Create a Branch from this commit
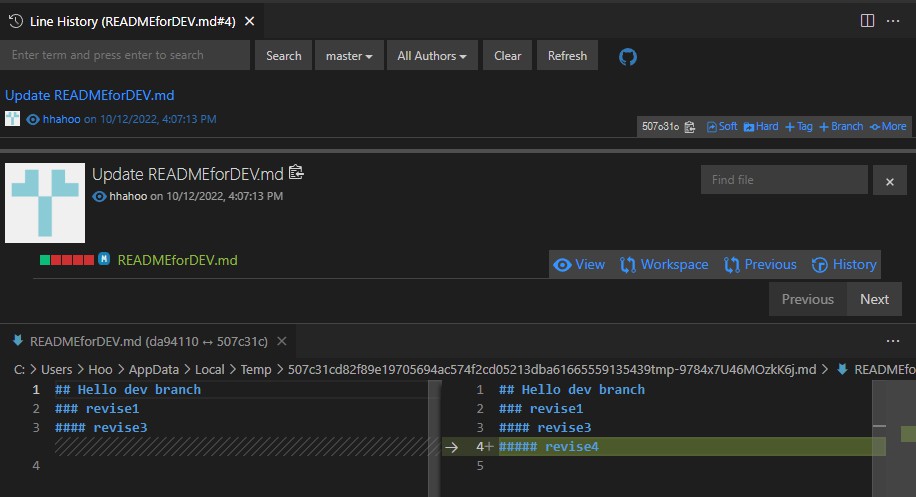Image resolution: width=916 pixels, height=497 pixels. 841,126
